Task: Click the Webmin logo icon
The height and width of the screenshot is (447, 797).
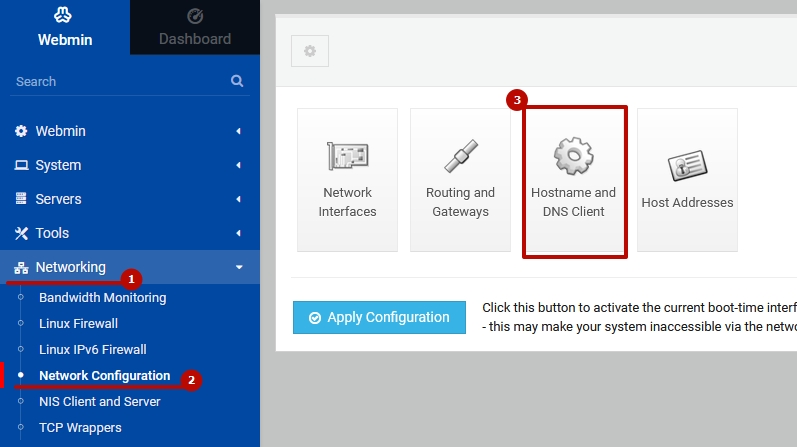Action: coord(63,15)
